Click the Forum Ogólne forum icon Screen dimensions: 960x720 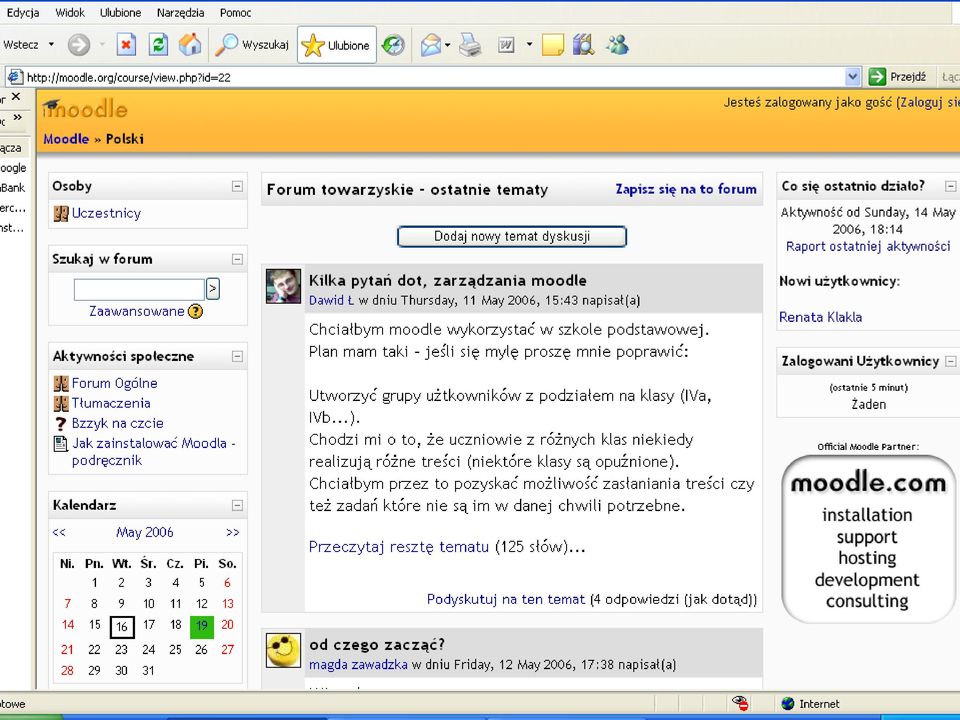click(61, 384)
